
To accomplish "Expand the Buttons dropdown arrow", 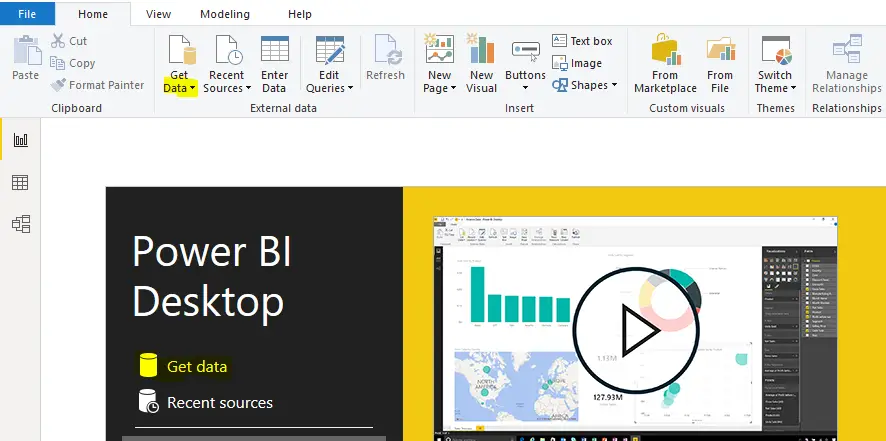I will tap(525, 88).
